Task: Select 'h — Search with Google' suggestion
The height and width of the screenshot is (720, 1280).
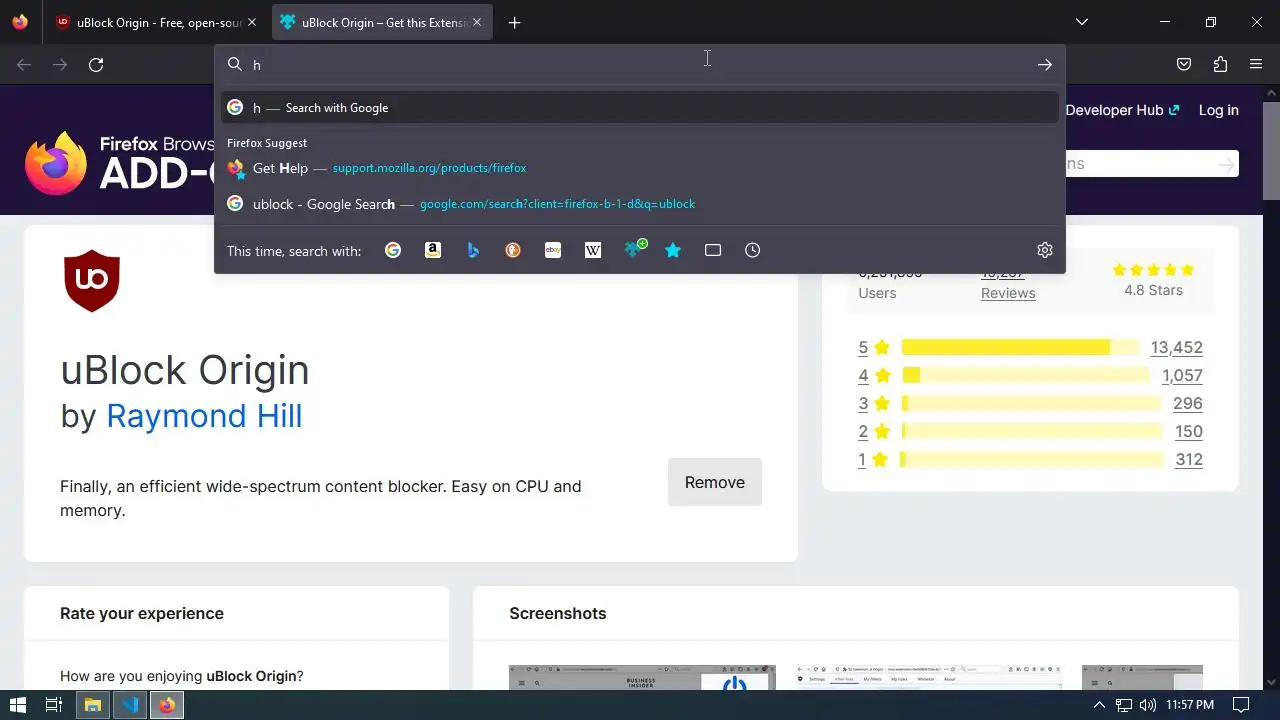Action: pyautogui.click(x=639, y=107)
